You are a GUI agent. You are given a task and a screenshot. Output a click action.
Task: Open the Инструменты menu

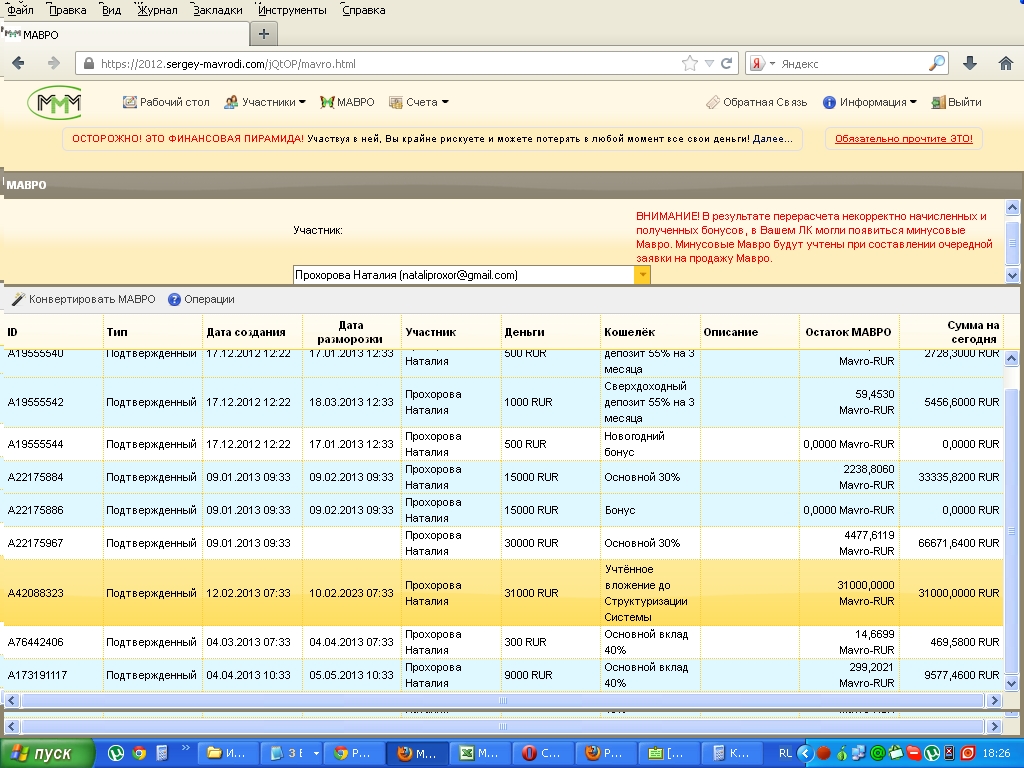(x=292, y=10)
